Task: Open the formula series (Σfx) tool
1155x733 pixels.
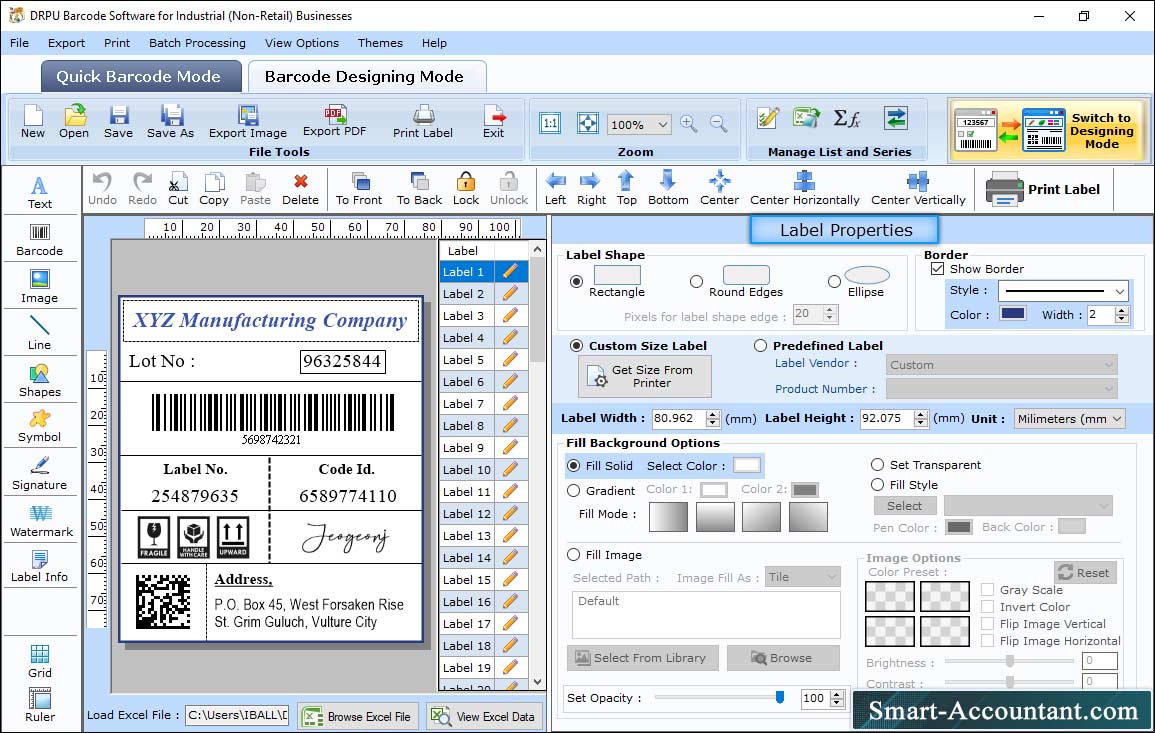Action: click(x=846, y=118)
